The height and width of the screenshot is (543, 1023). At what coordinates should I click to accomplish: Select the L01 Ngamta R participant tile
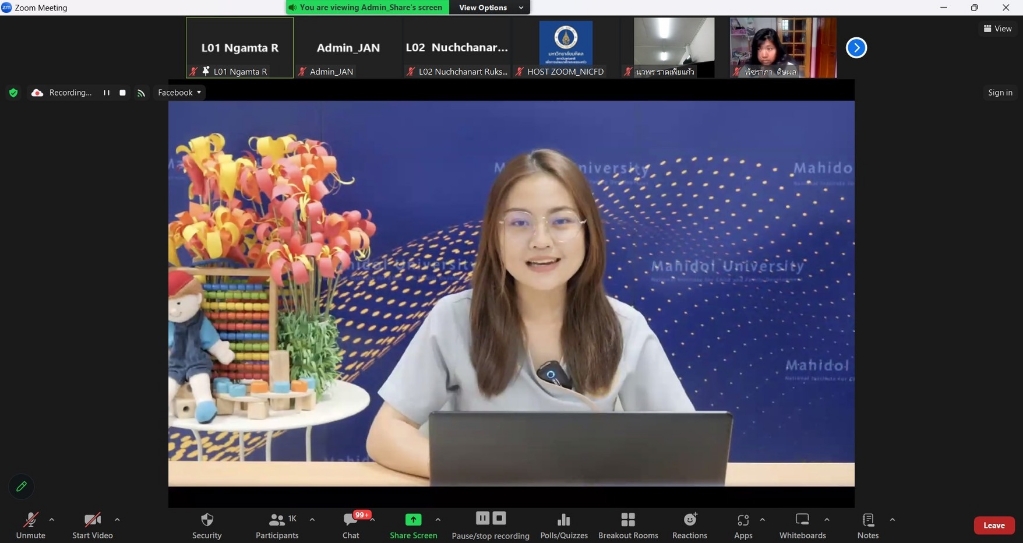240,48
